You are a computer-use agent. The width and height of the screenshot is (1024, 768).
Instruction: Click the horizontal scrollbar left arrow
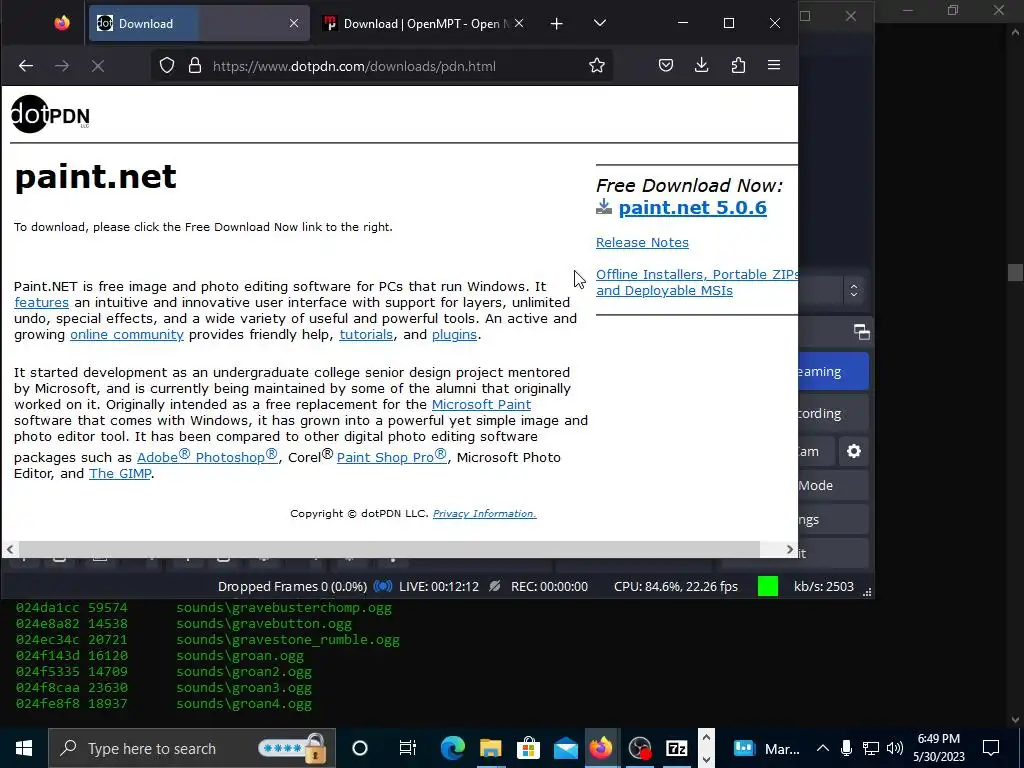coord(9,549)
